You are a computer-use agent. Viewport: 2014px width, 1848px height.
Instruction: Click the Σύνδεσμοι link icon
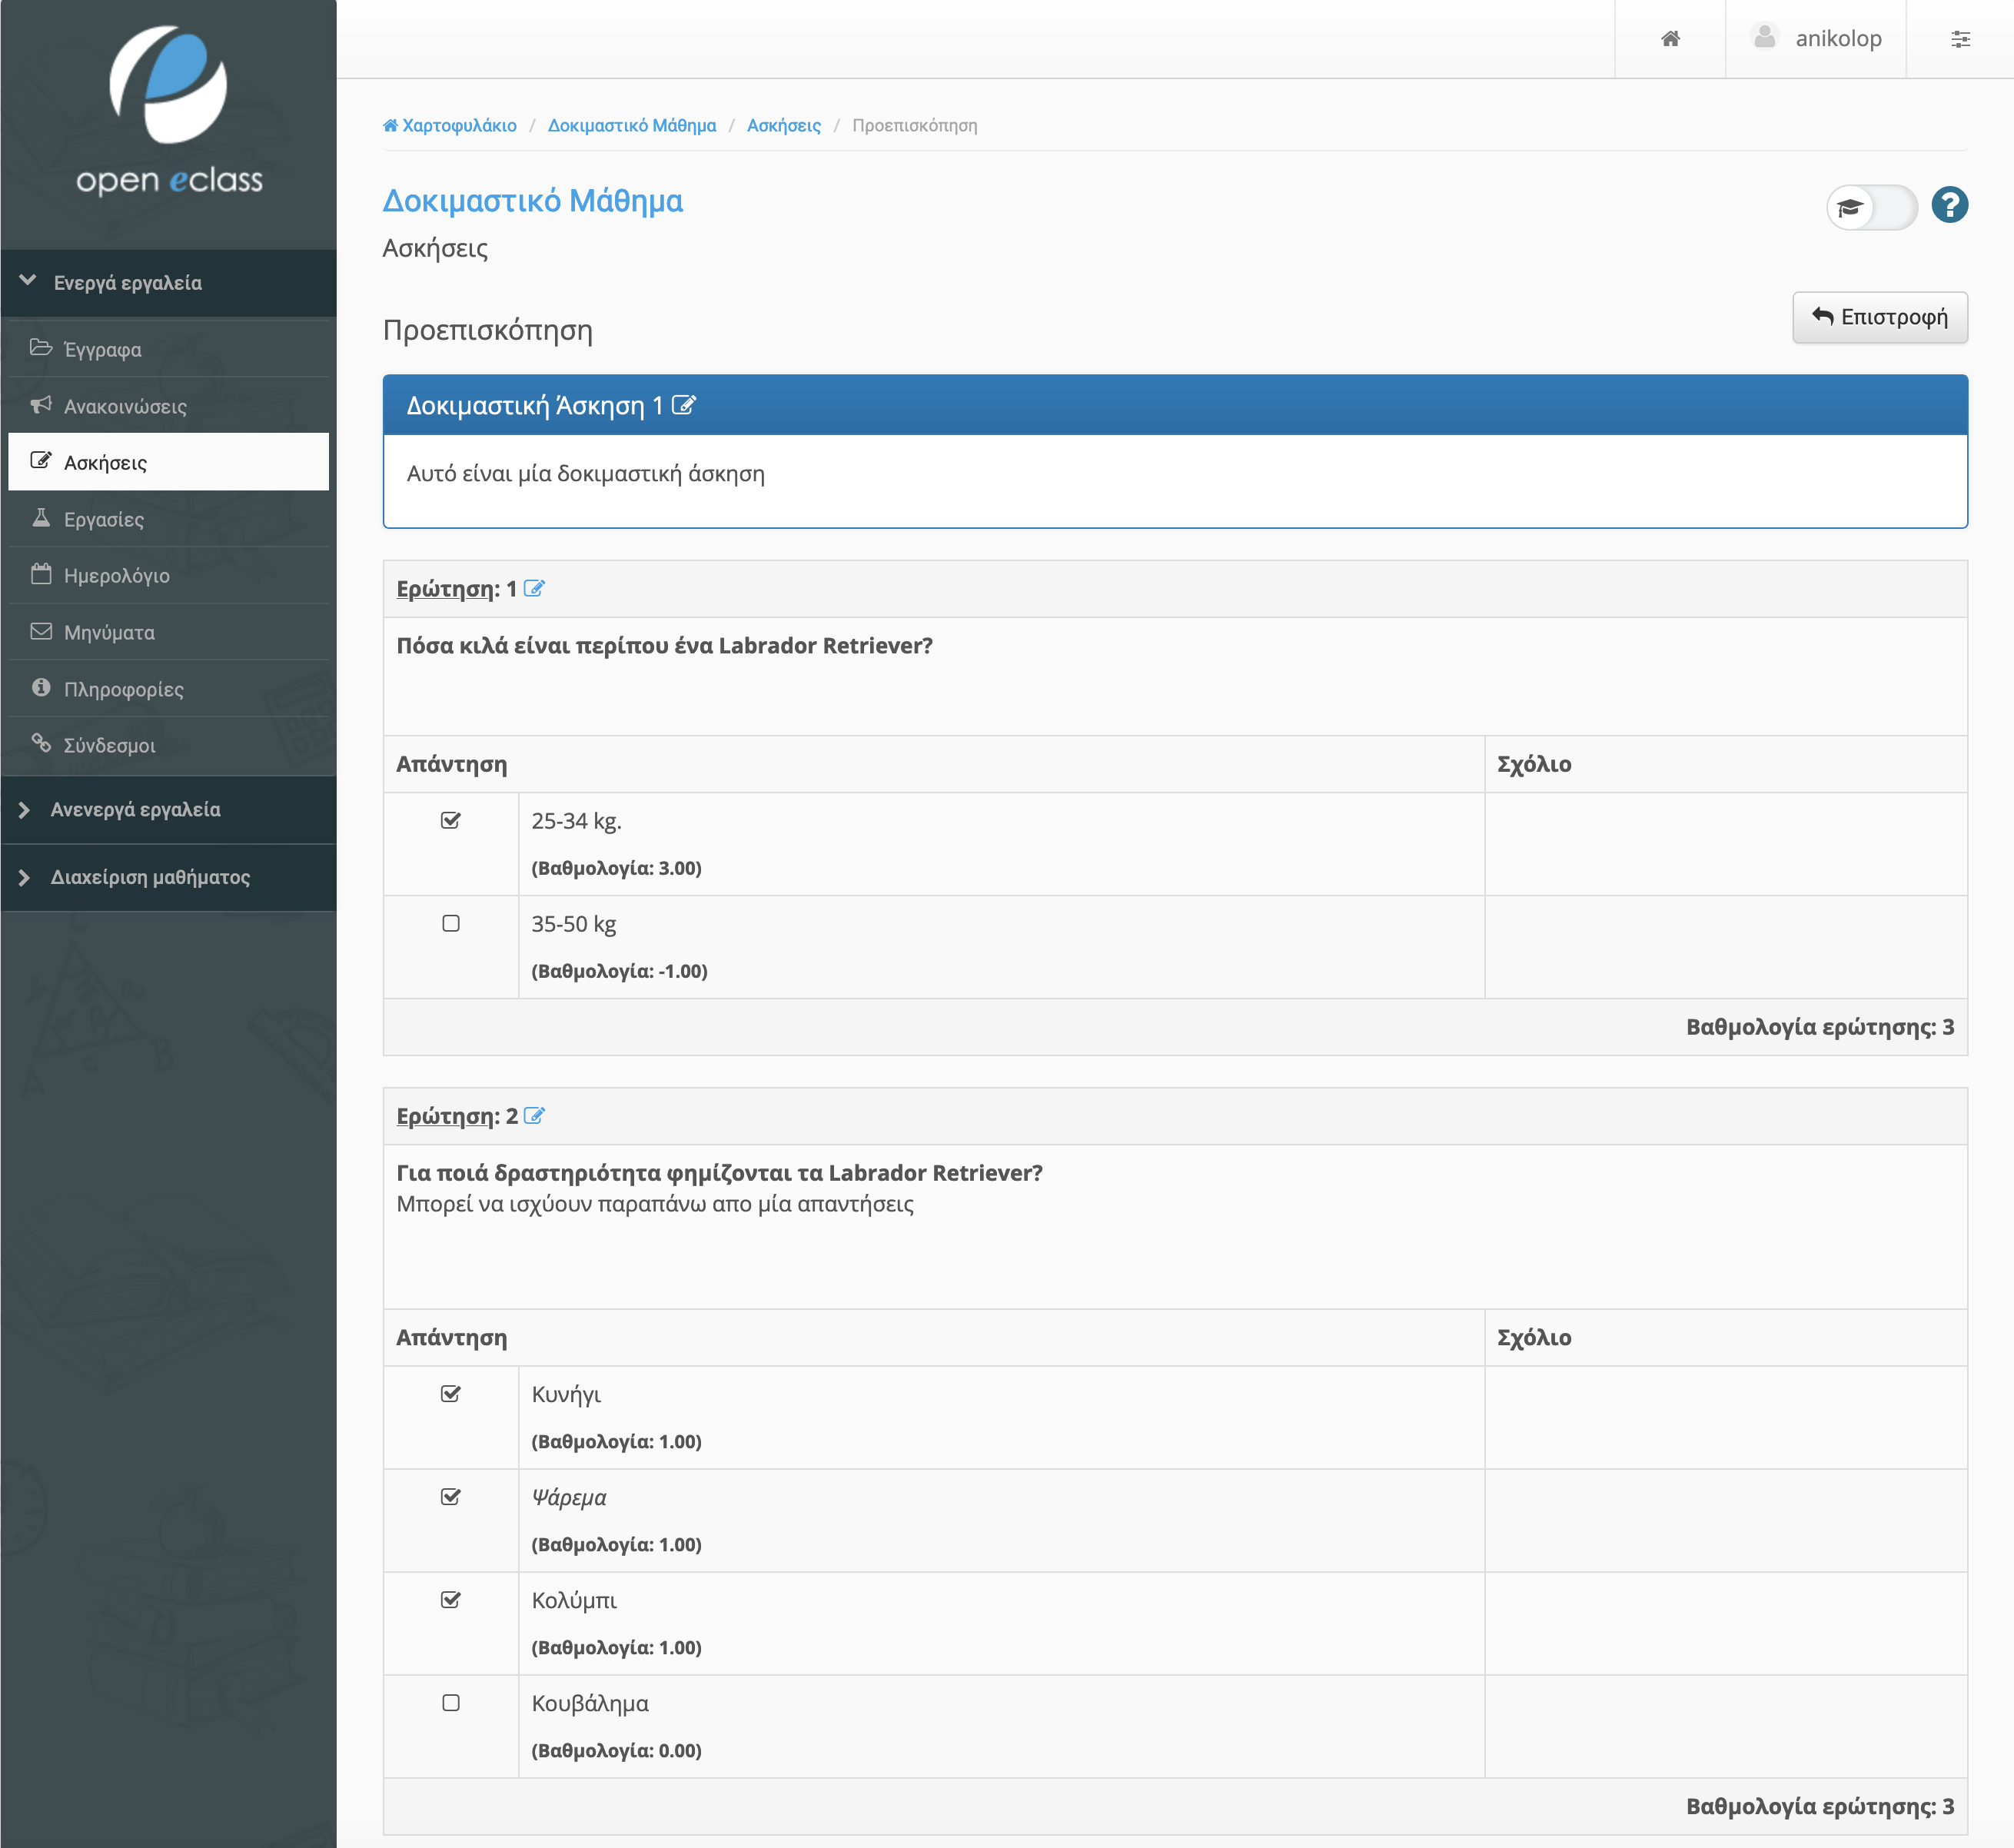click(41, 743)
